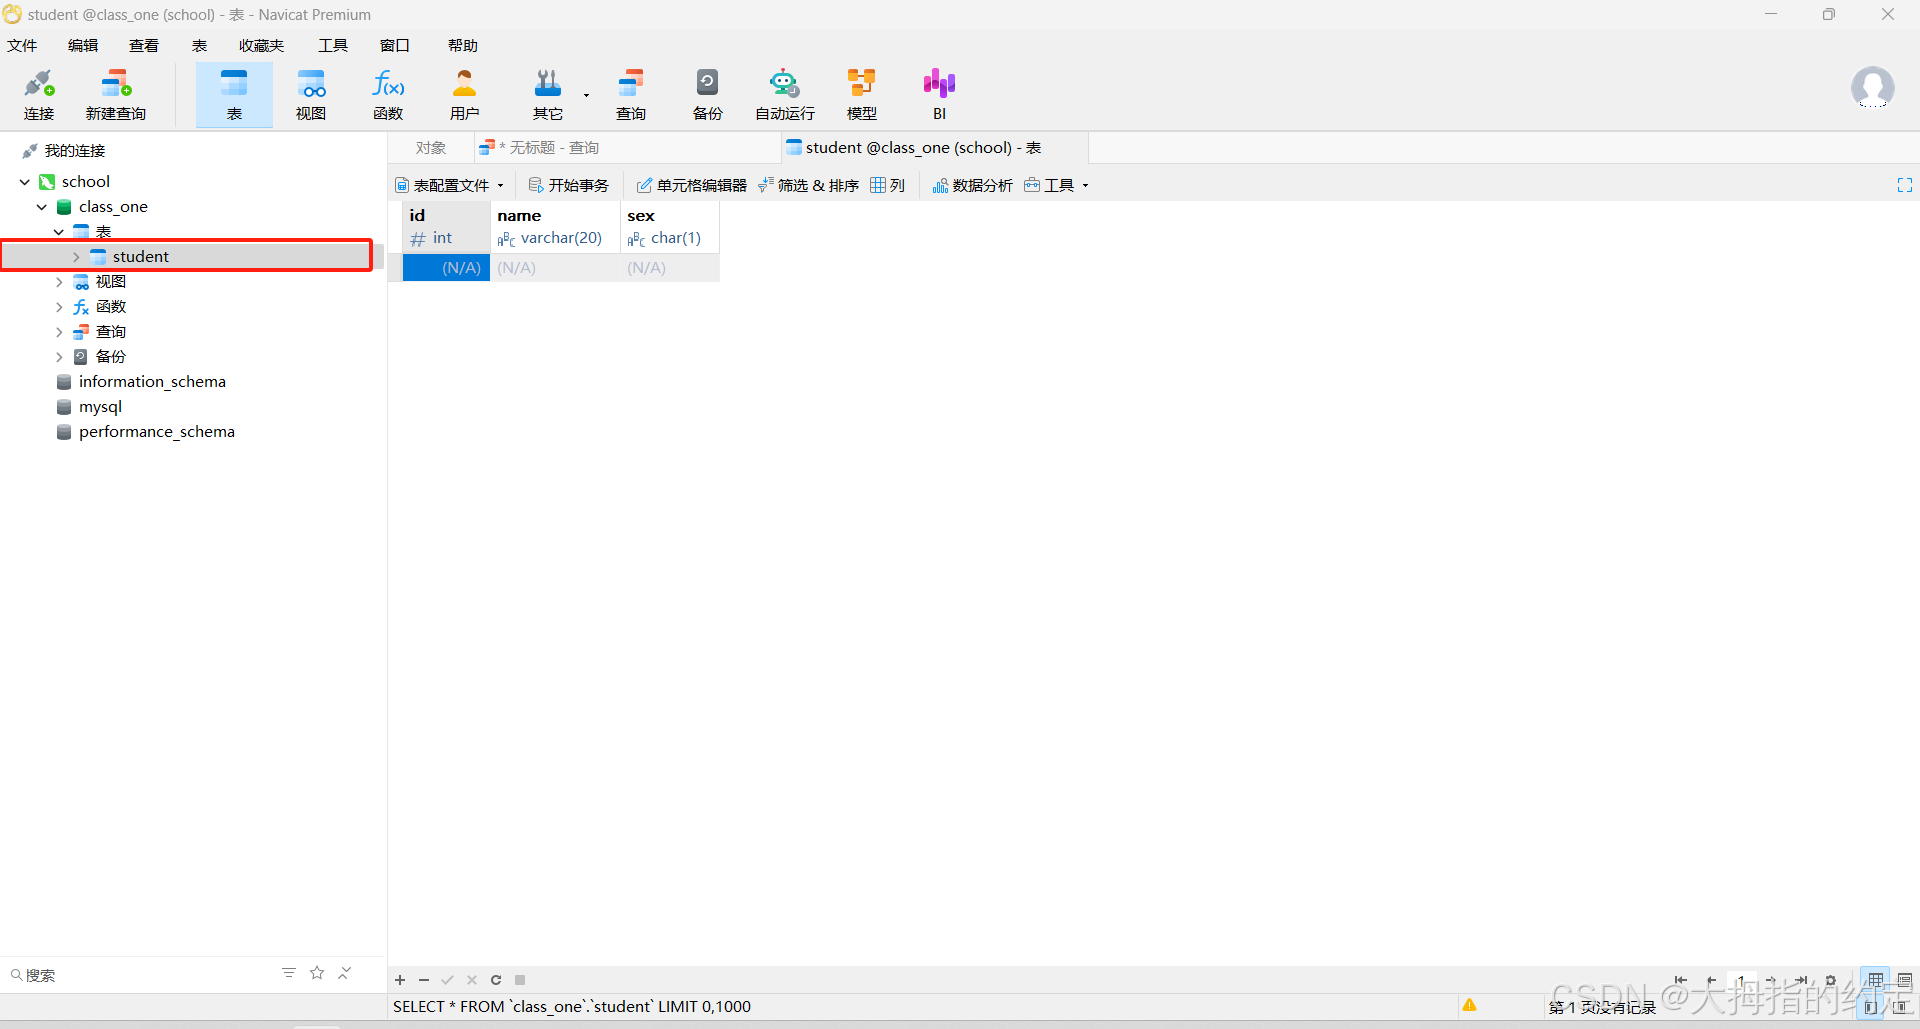Toggle the favorites star filter in sidebar
The width and height of the screenshot is (1920, 1029).
[317, 973]
